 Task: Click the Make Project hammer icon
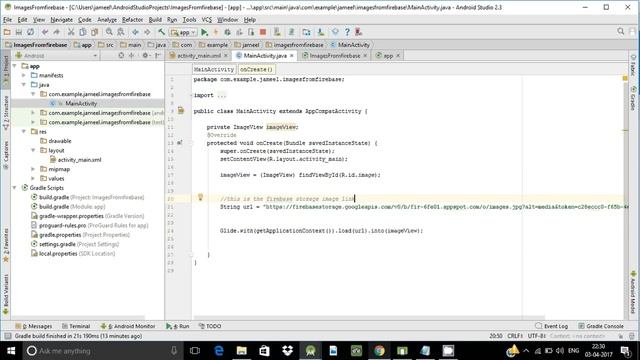tap(162, 32)
